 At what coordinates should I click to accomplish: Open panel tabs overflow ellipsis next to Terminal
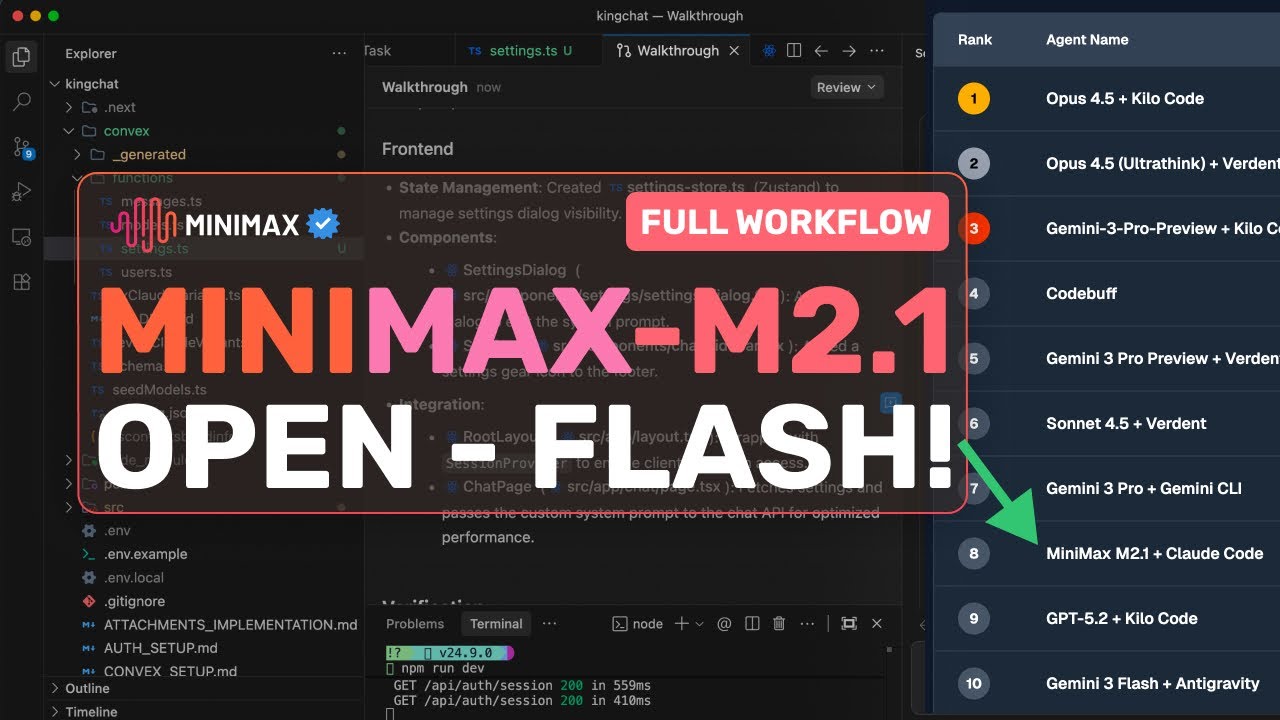click(549, 623)
